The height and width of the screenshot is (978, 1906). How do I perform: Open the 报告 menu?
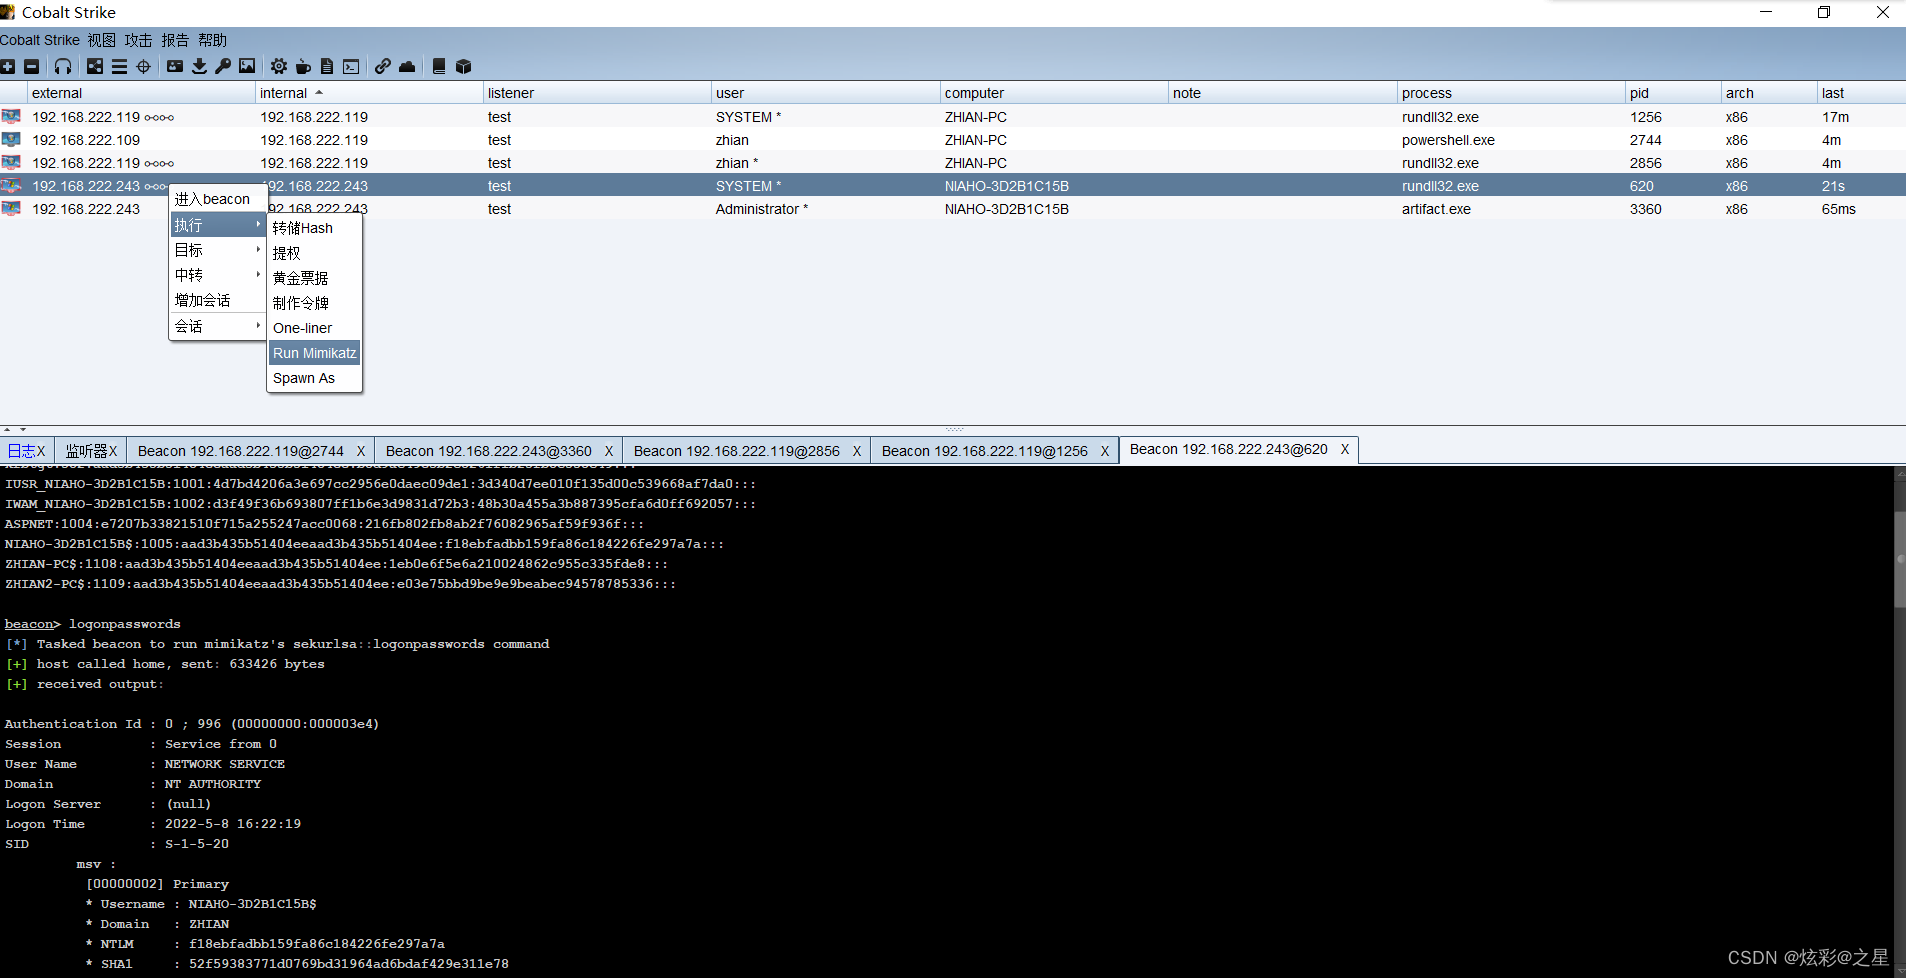(x=175, y=40)
